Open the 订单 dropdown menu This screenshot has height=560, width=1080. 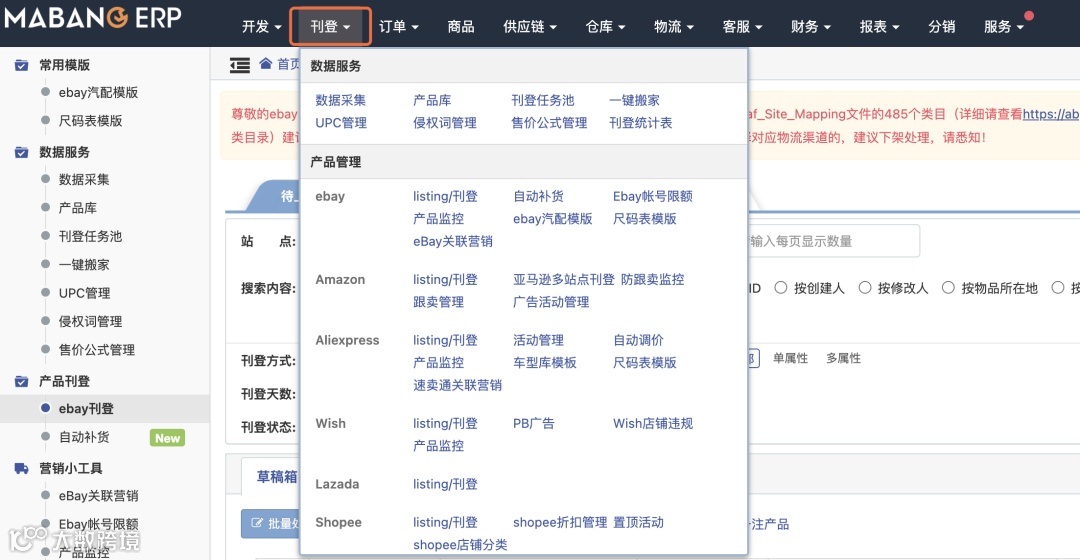tap(399, 27)
